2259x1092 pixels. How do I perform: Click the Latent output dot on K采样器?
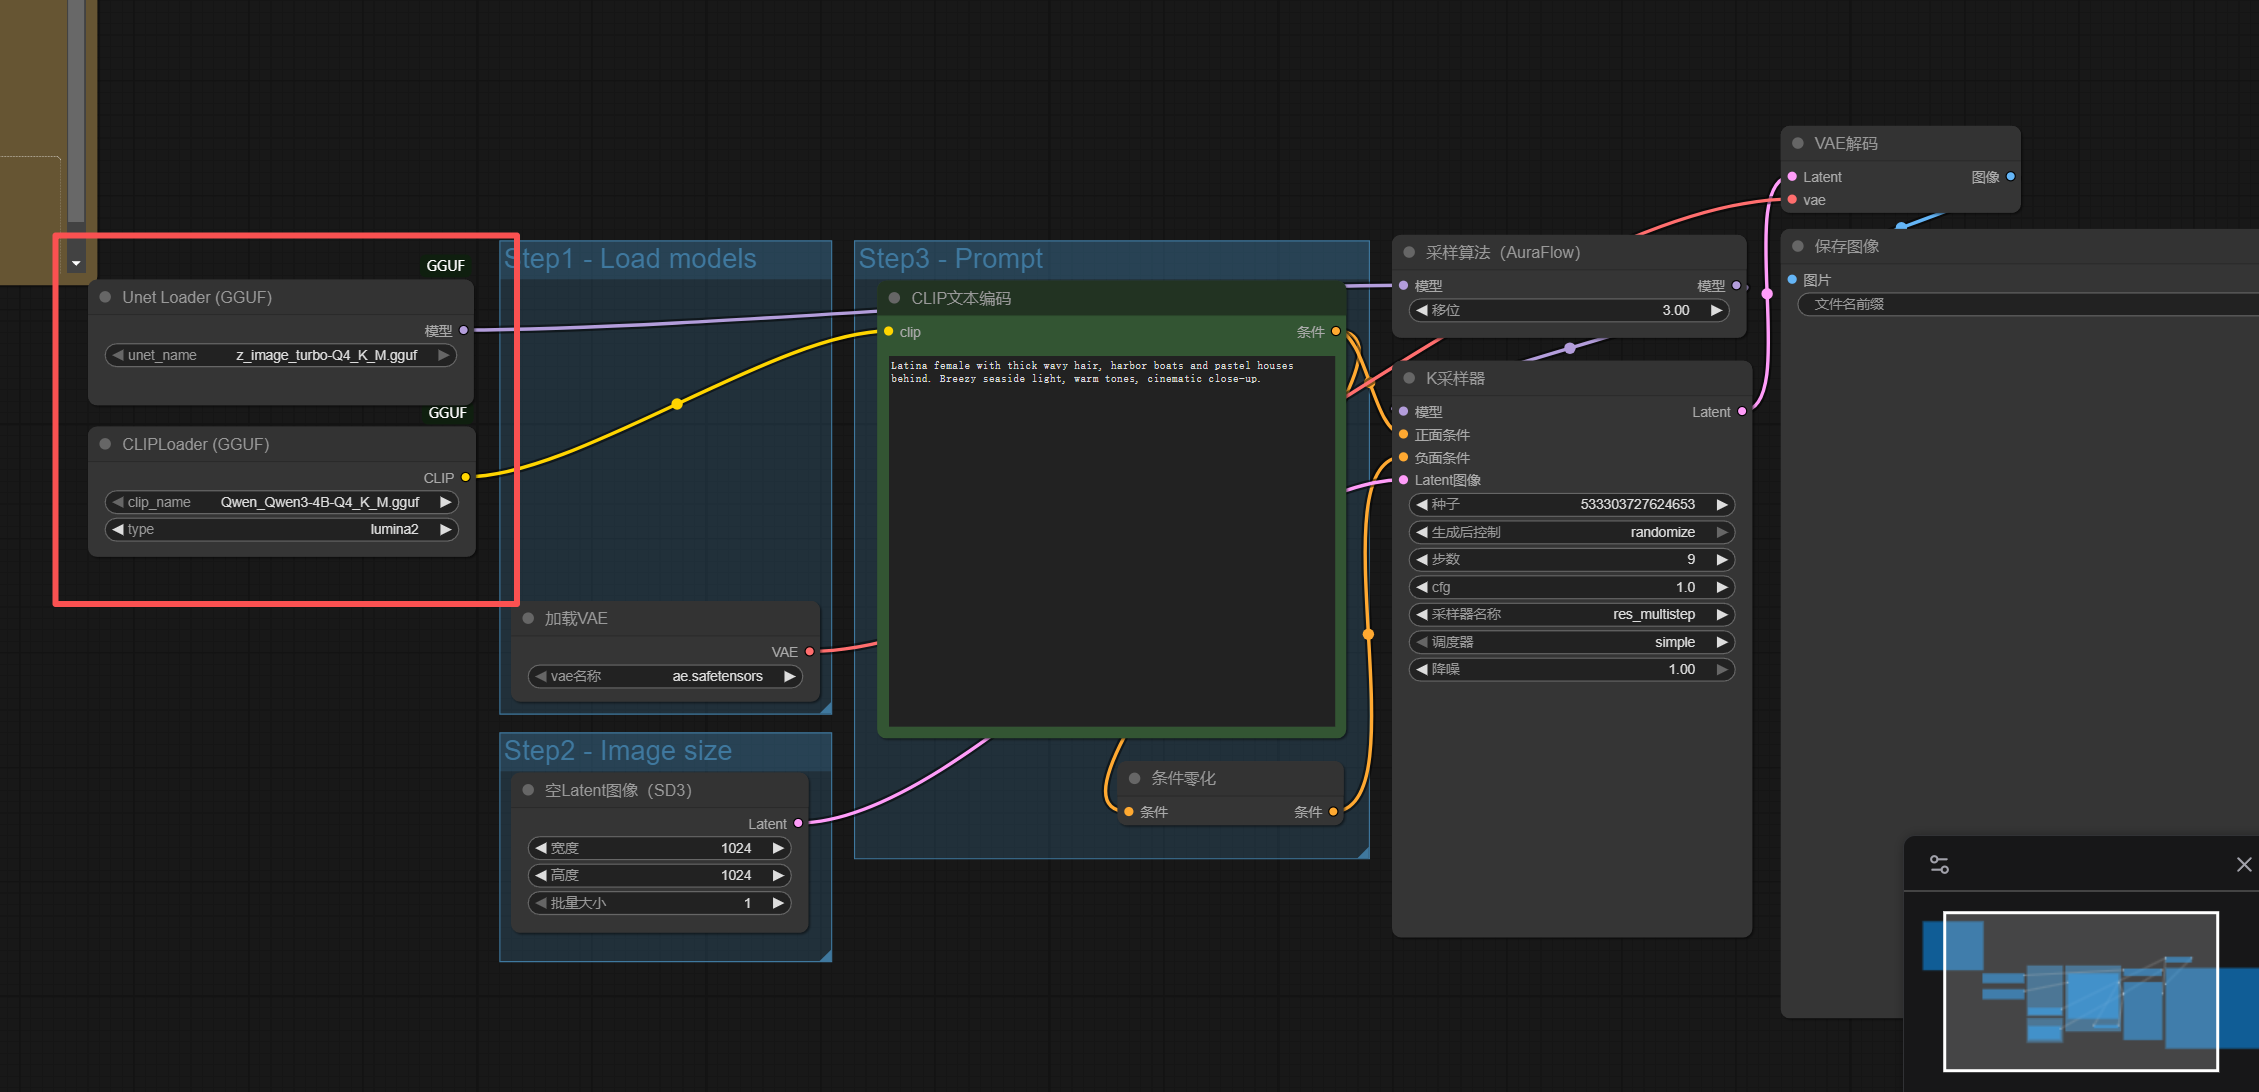pos(1742,412)
